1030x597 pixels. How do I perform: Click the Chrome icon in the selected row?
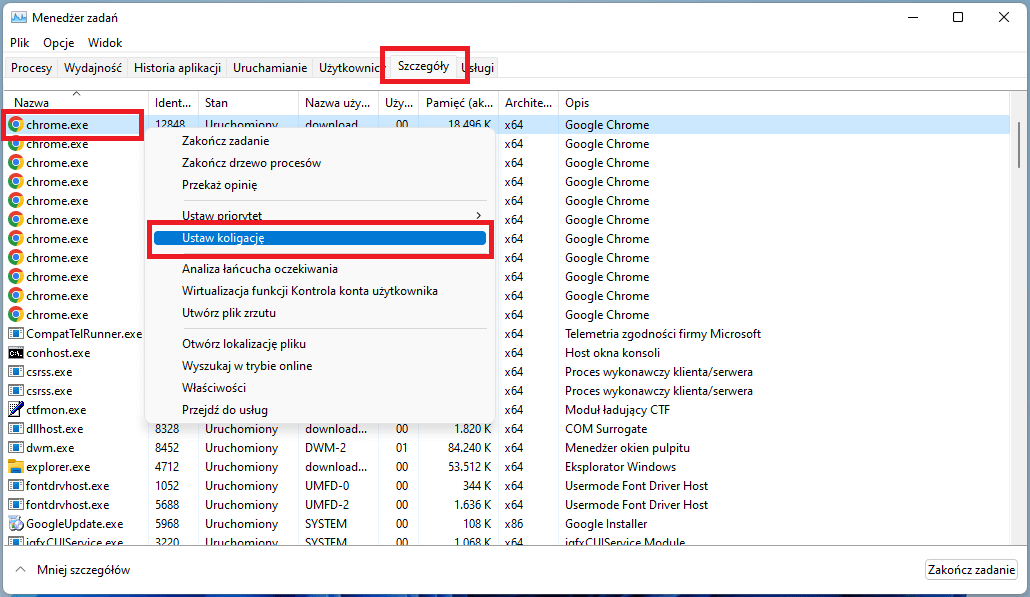[x=16, y=125]
